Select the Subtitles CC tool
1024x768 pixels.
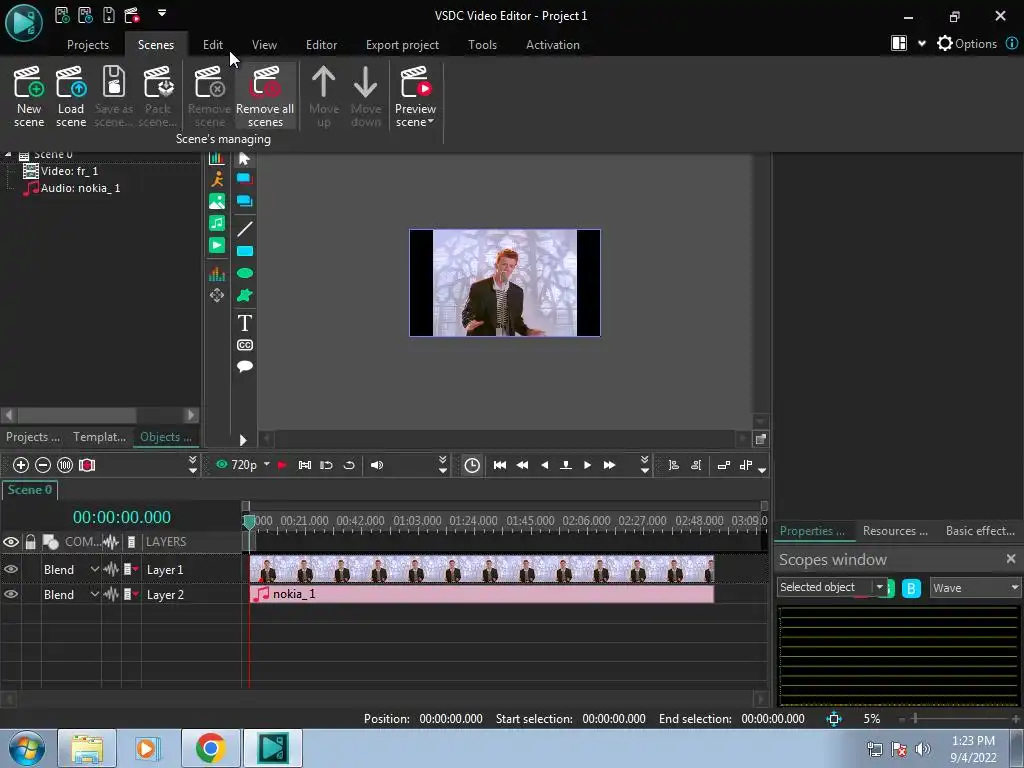click(x=245, y=345)
